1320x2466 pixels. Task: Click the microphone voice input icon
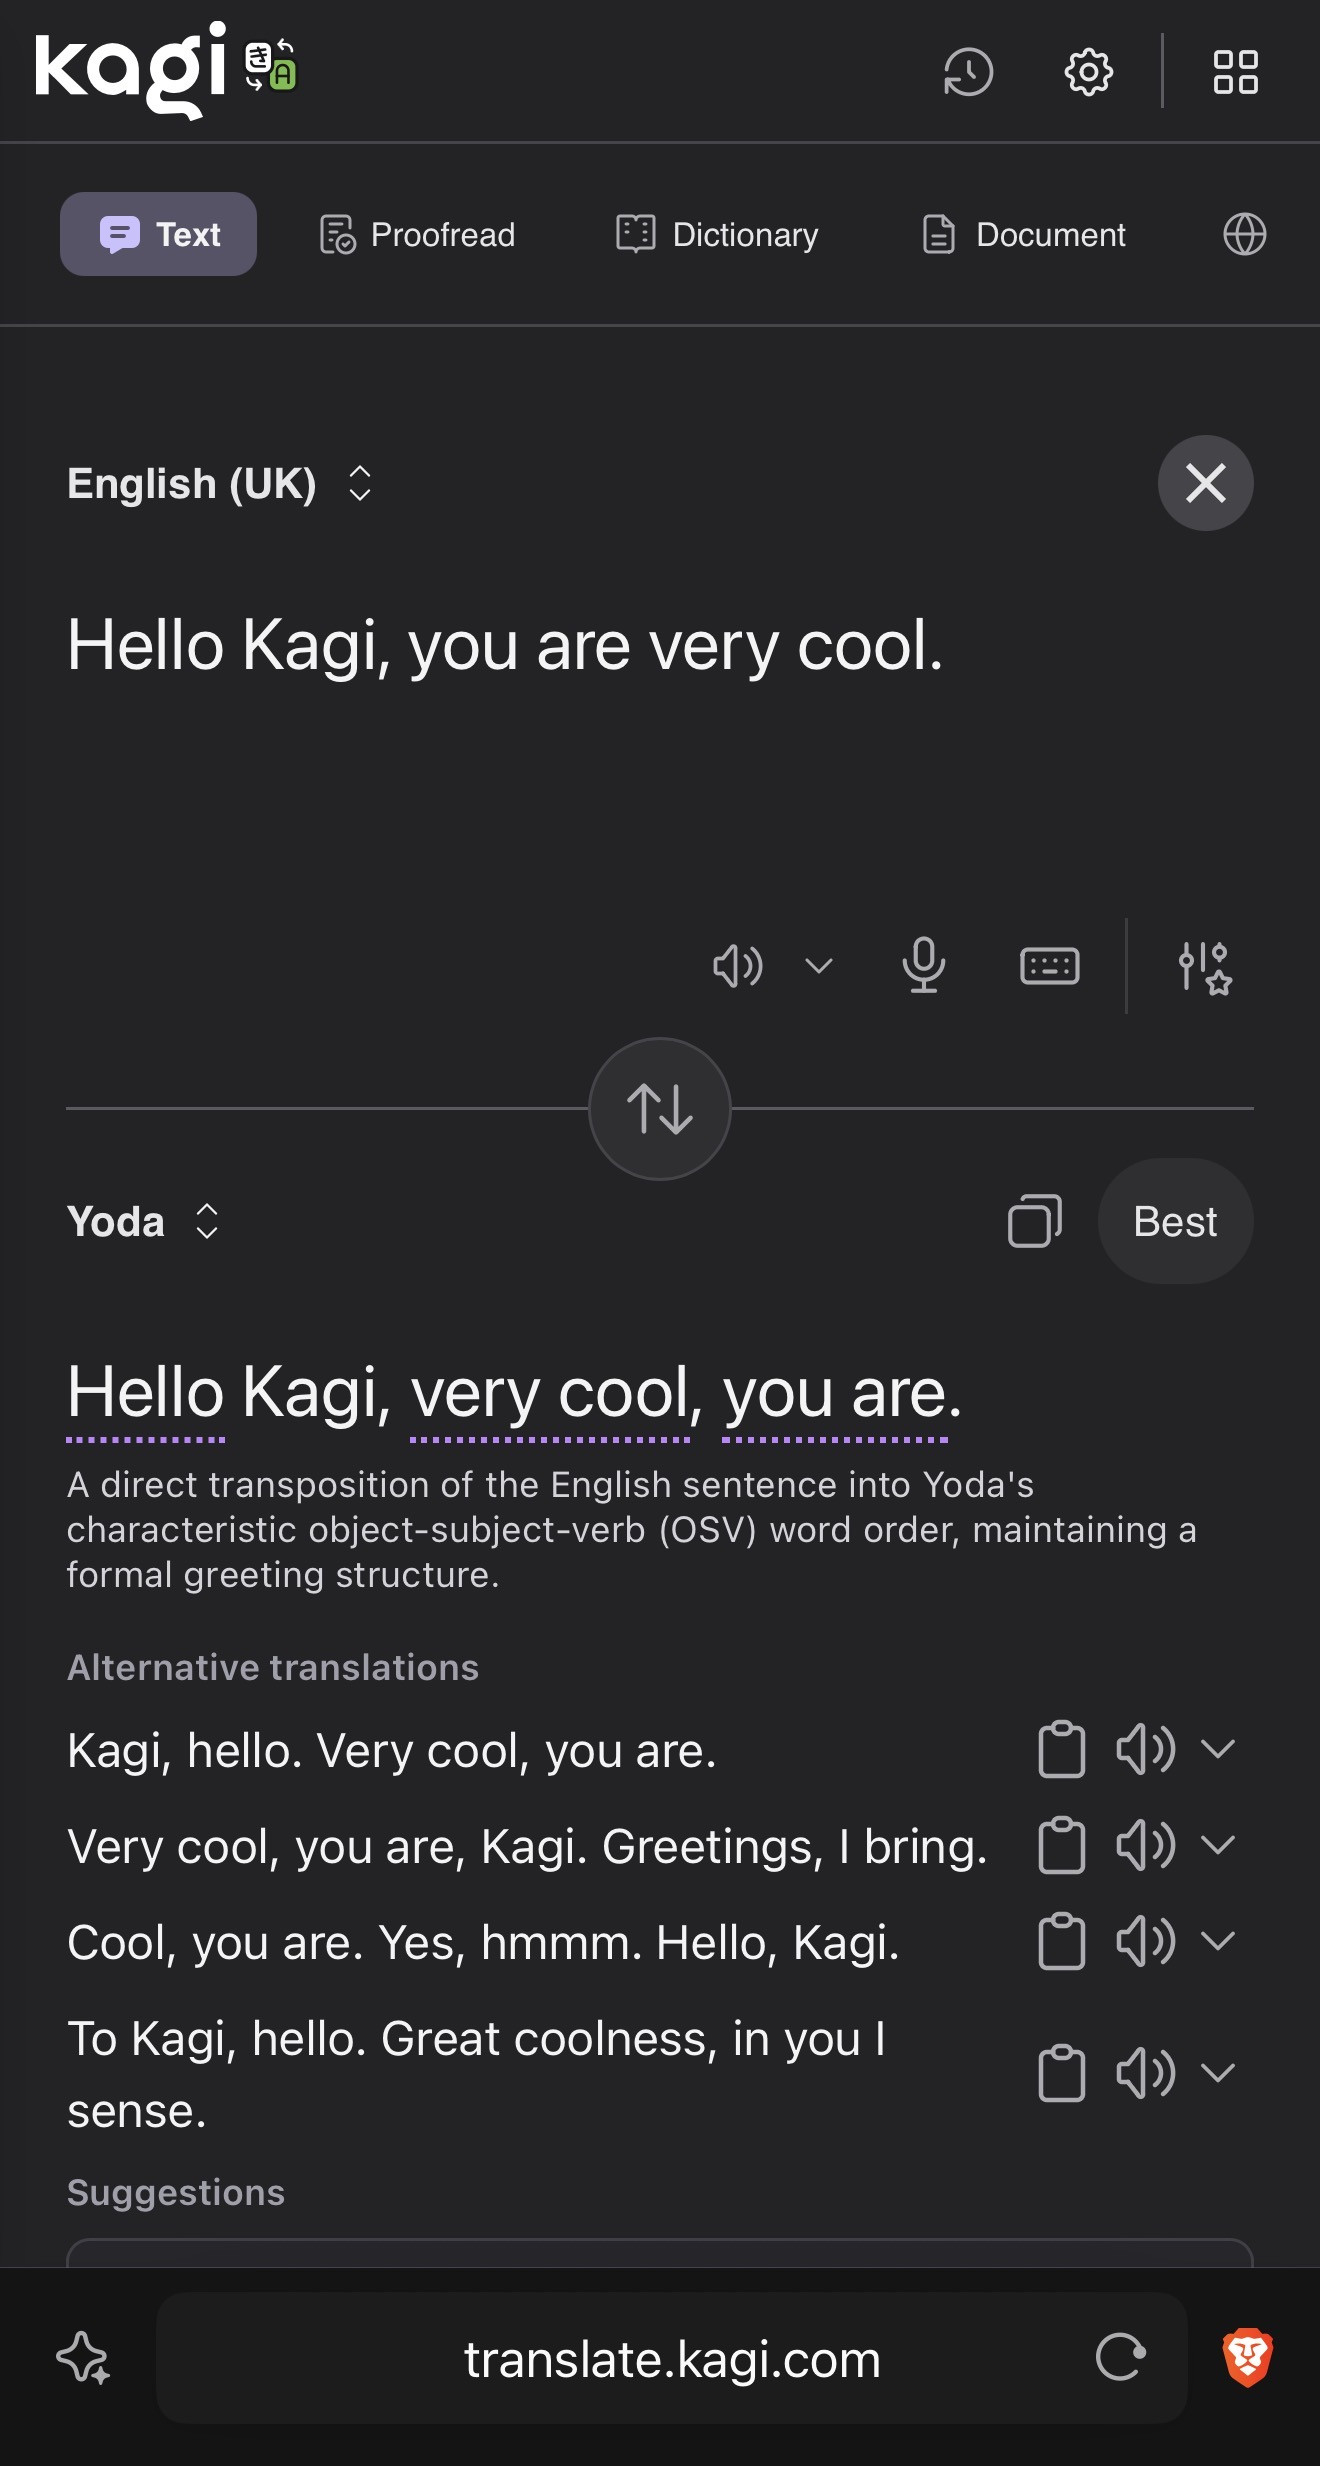[x=923, y=966]
